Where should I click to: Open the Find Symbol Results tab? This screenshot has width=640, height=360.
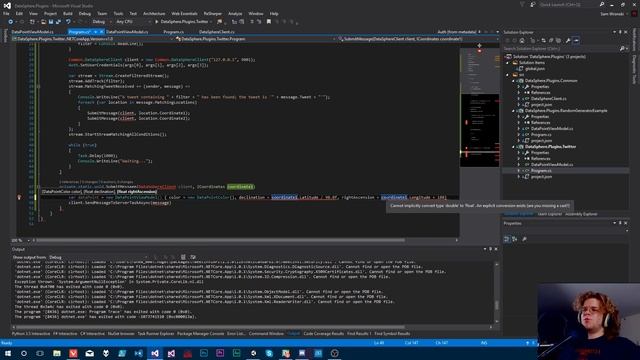click(392, 333)
